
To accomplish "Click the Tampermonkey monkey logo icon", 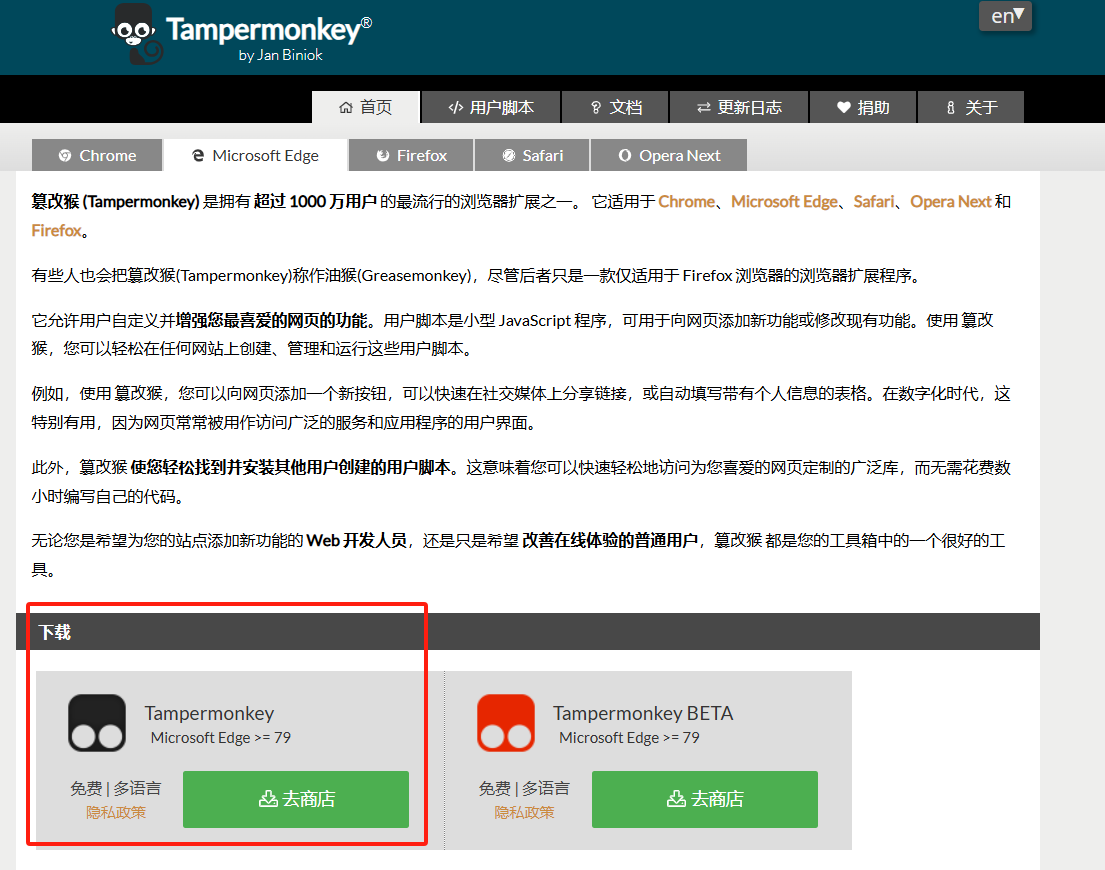I will [137, 35].
